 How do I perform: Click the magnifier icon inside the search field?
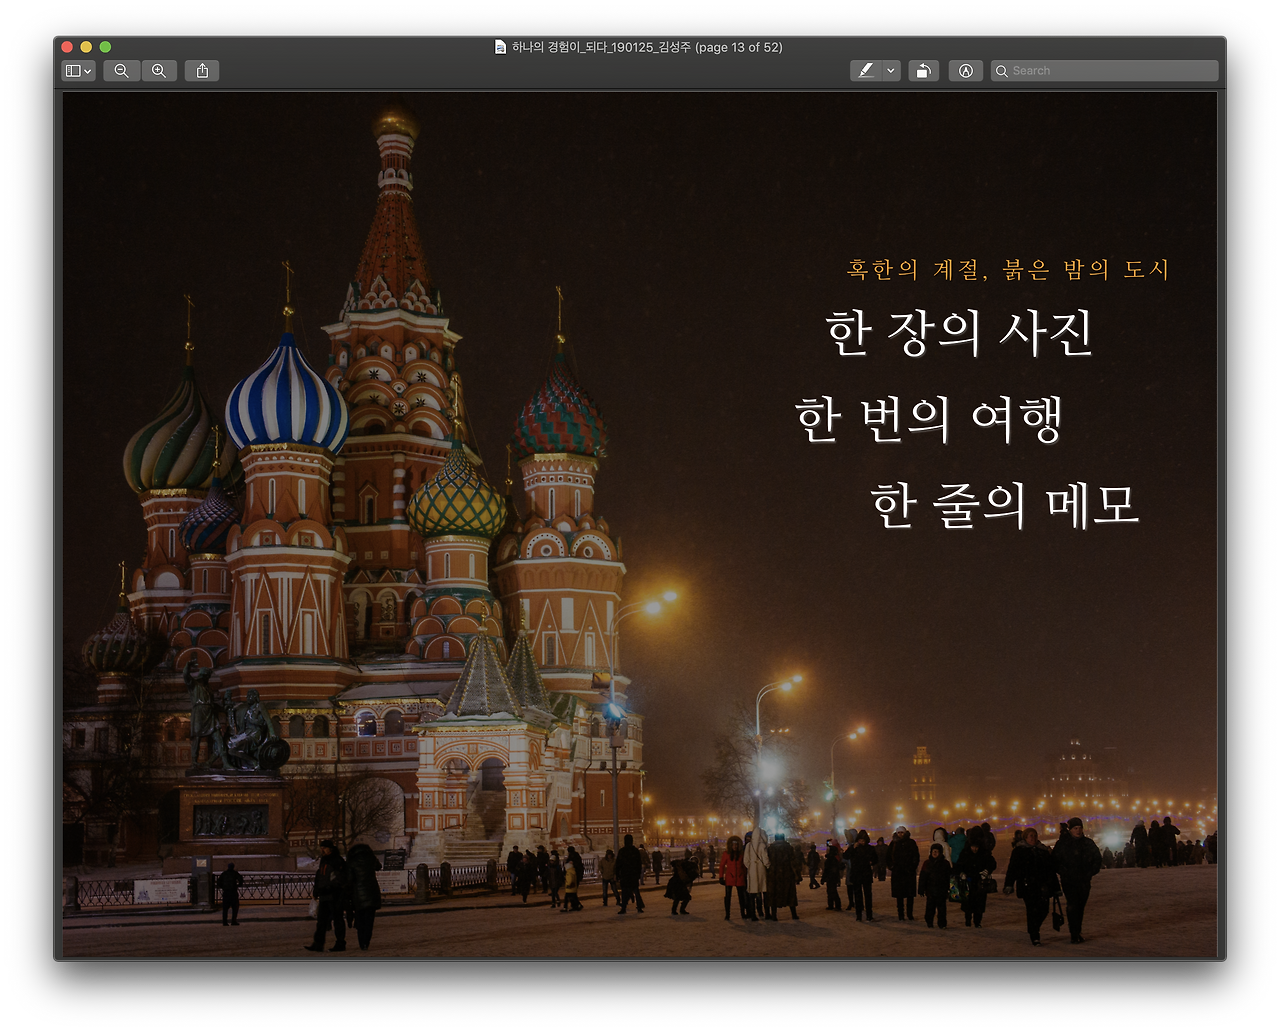pyautogui.click(x=1002, y=70)
